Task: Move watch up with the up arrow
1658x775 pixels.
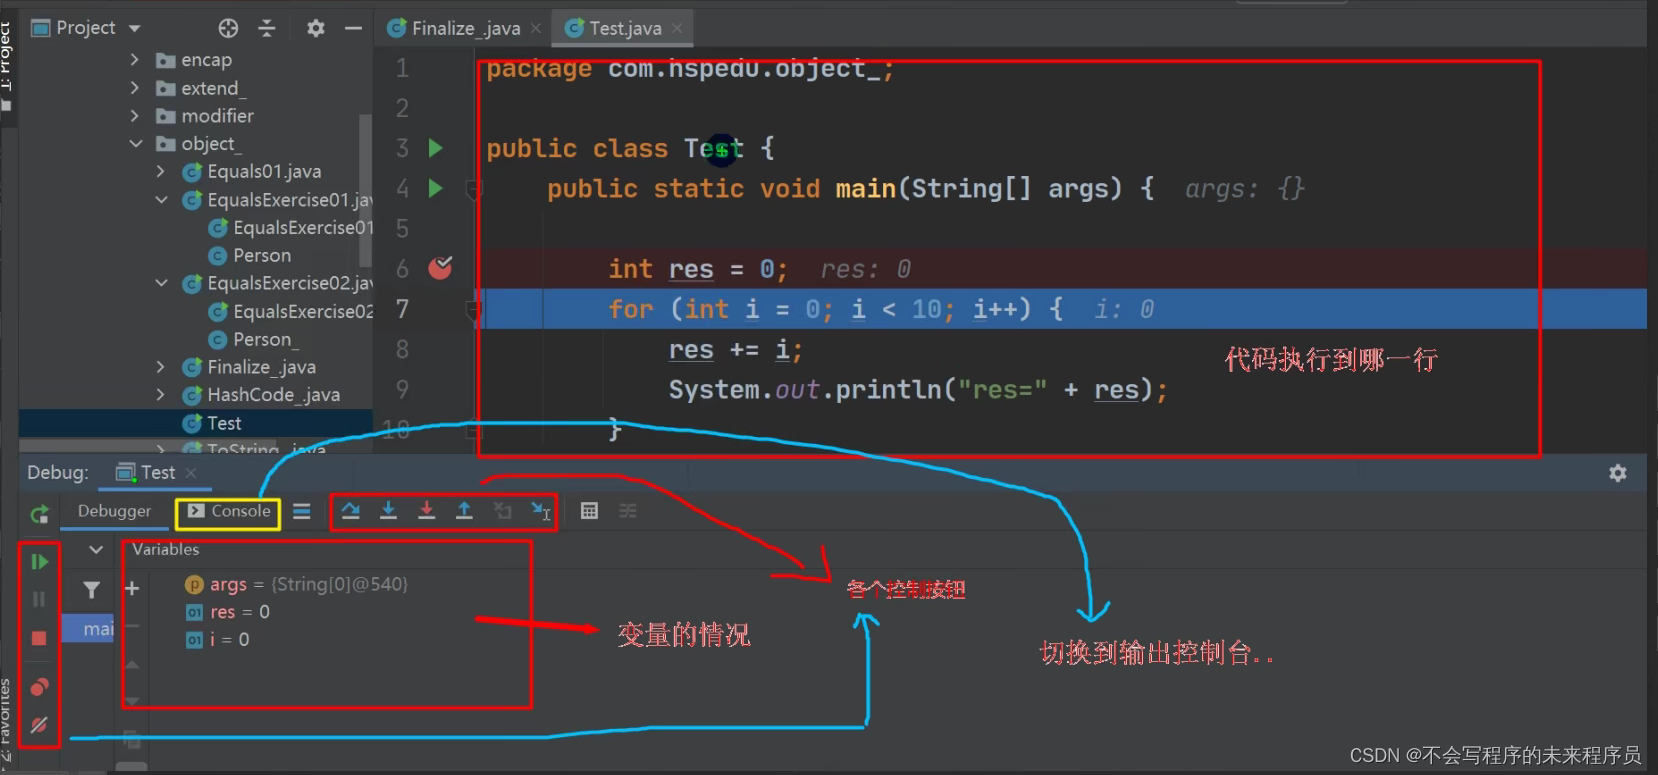Action: [132, 664]
